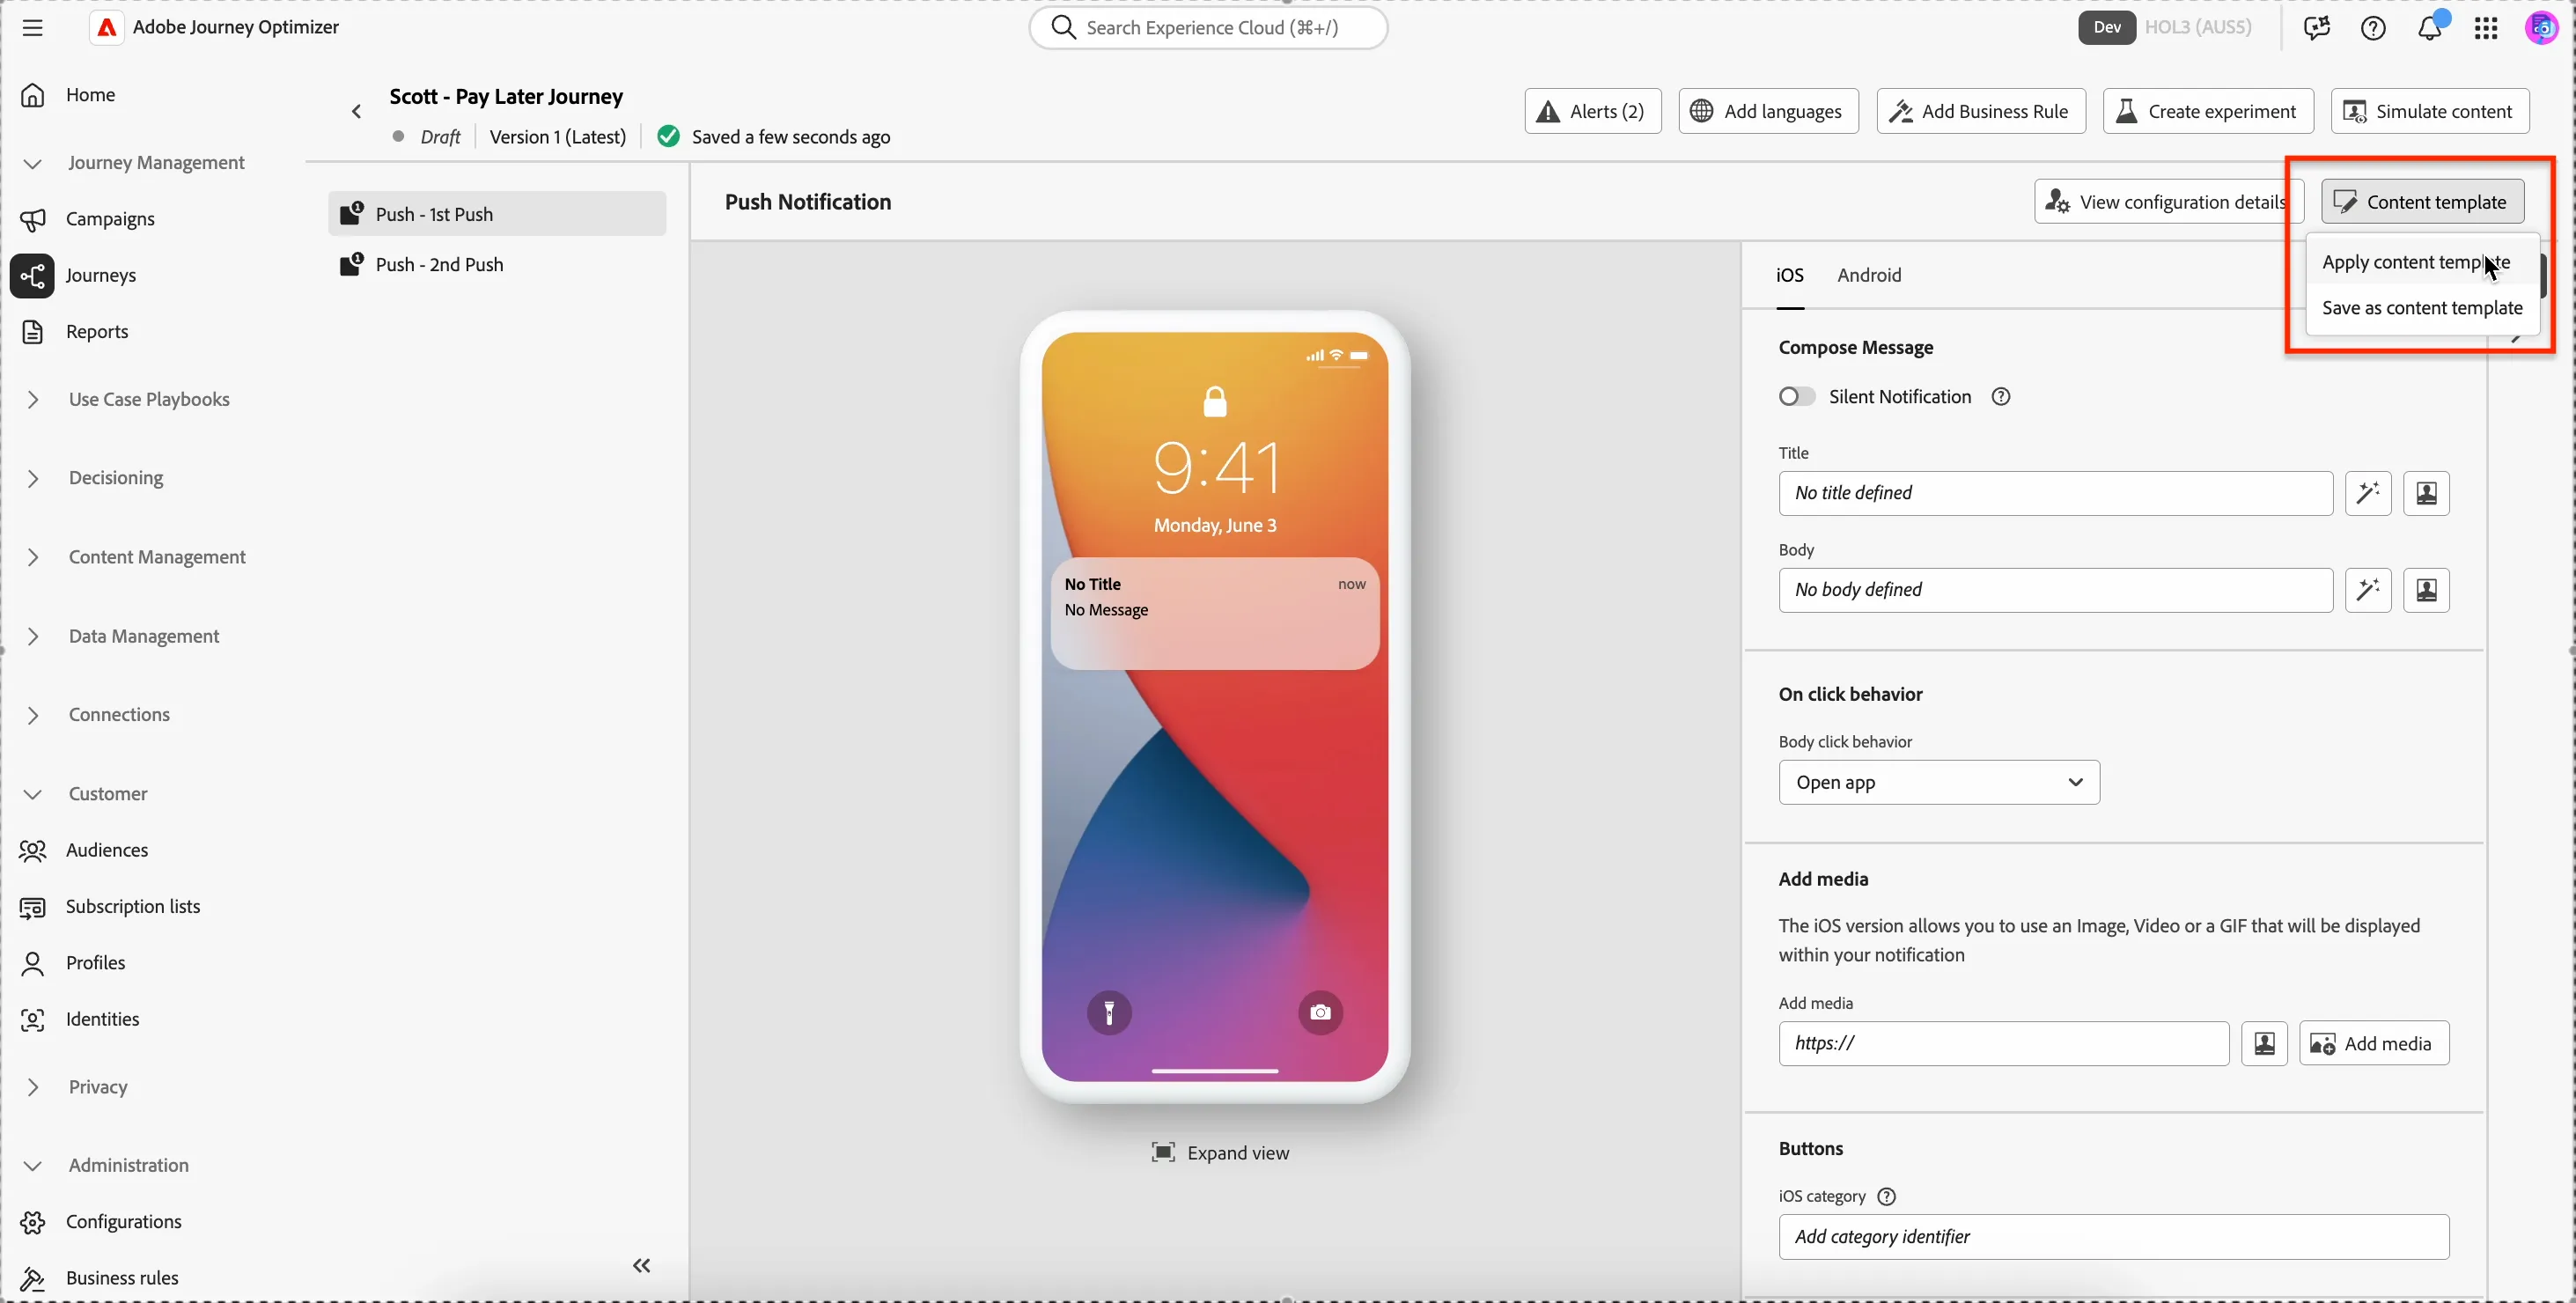Open personalization editor for Body
This screenshot has height=1303, width=2576.
[2426, 590]
